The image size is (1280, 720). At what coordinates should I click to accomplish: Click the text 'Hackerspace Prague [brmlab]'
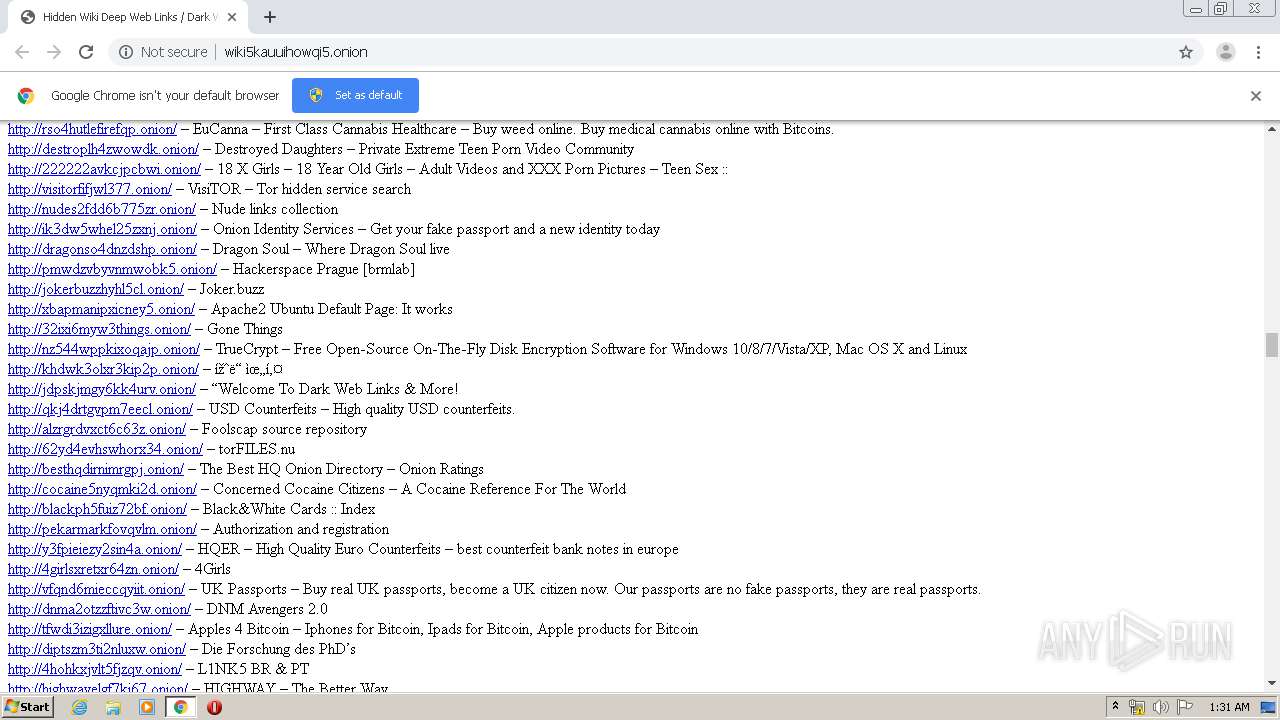point(323,269)
